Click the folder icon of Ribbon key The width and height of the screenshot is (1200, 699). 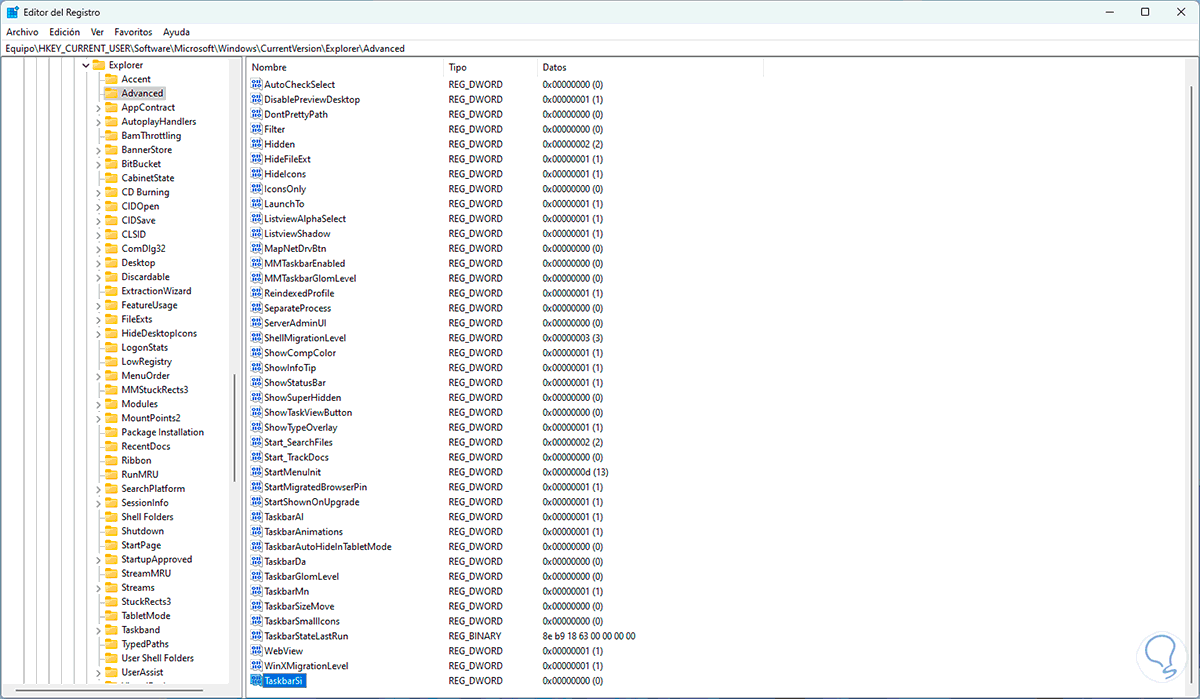(111, 461)
